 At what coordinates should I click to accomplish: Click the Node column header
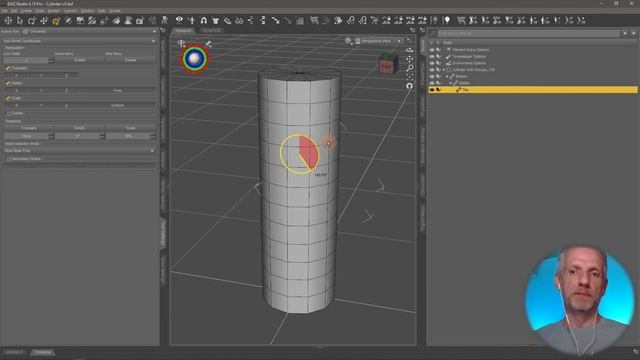click(448, 42)
